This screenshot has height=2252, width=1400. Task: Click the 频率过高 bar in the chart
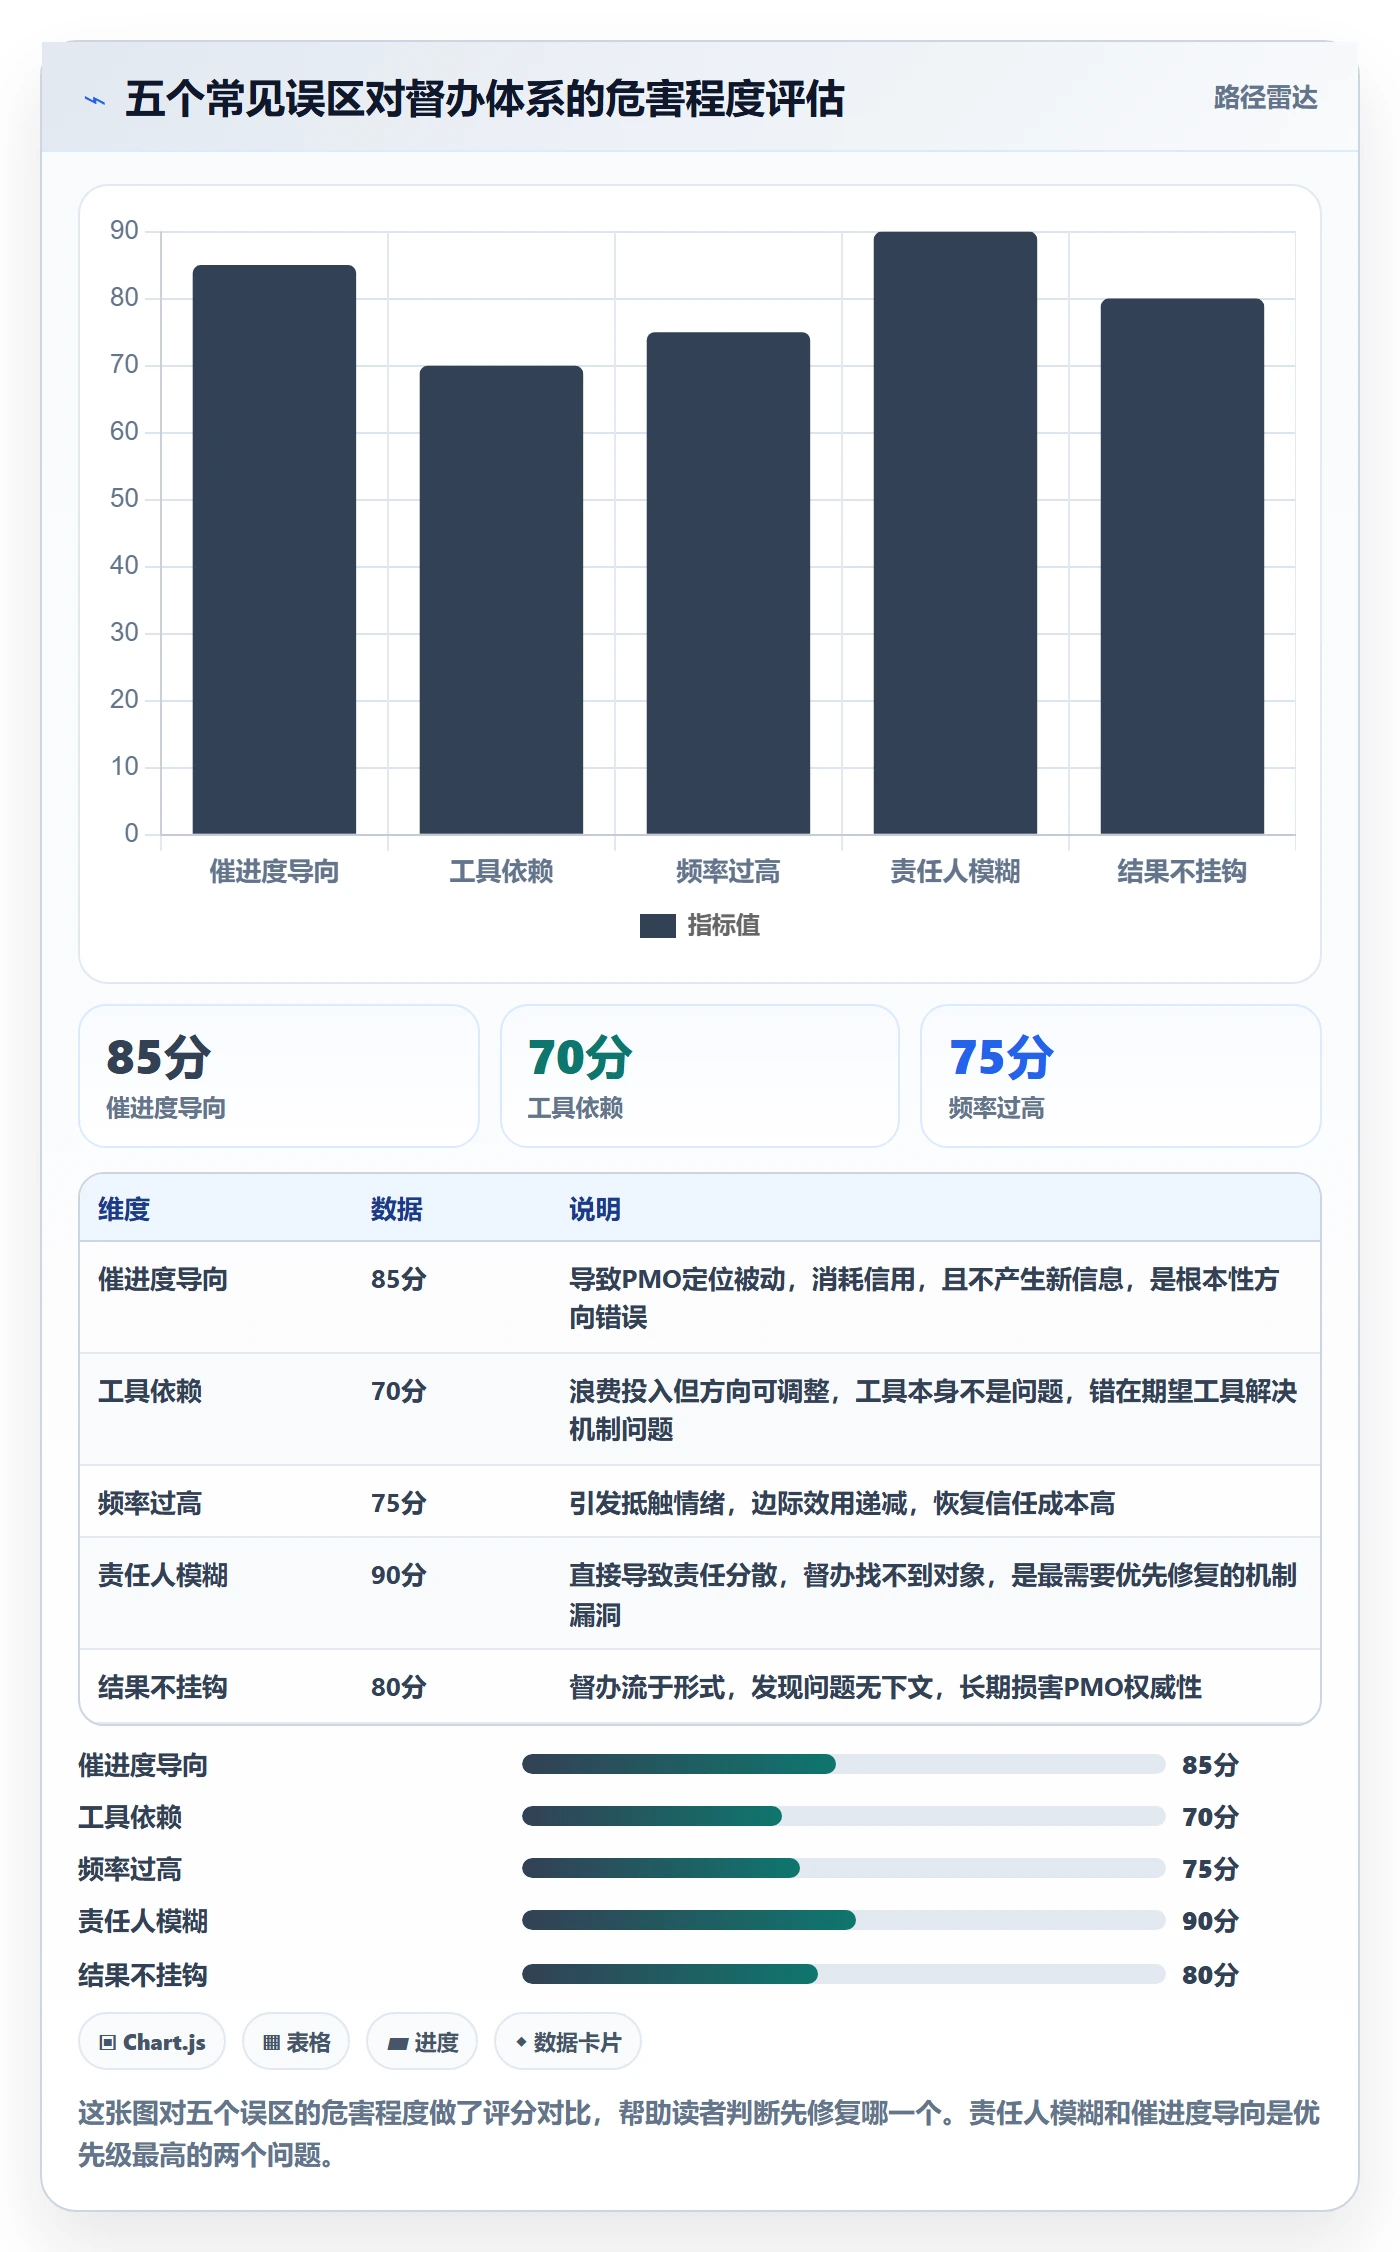[728, 583]
